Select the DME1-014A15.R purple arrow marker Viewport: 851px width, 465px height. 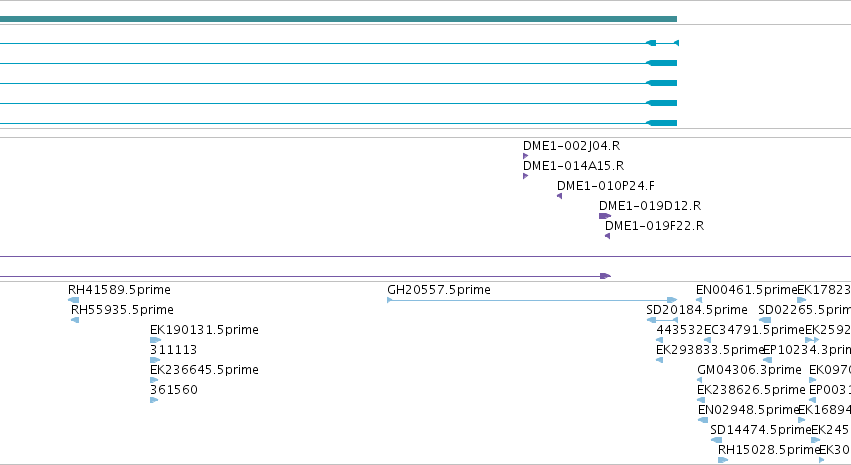[525, 176]
